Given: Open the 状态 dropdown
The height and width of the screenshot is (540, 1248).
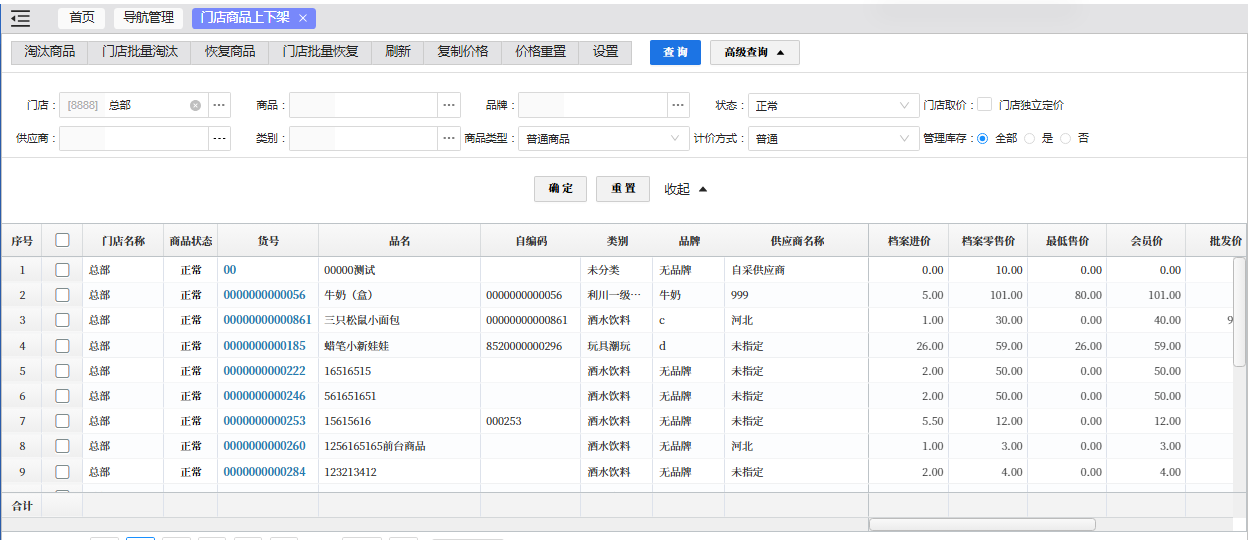Looking at the screenshot, I should click(x=834, y=105).
